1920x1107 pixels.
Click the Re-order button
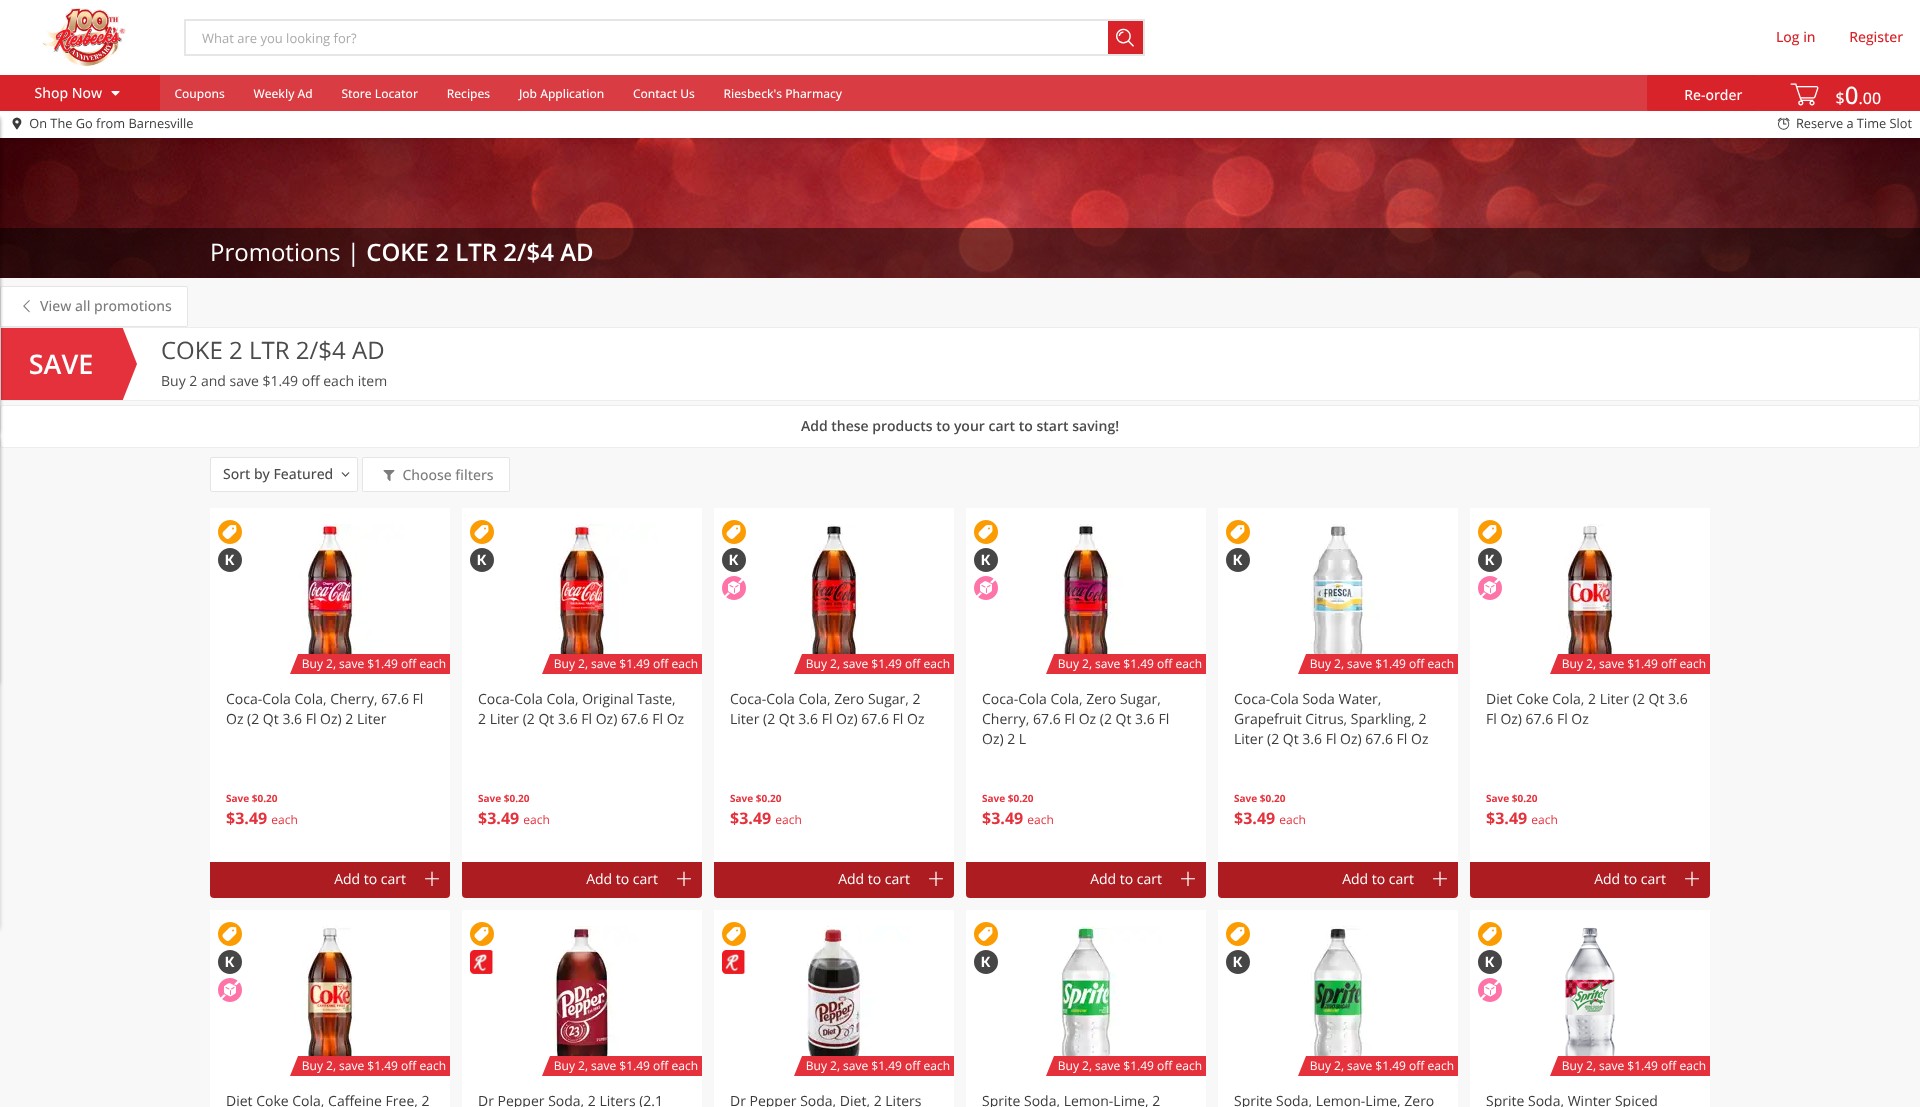[1712, 95]
